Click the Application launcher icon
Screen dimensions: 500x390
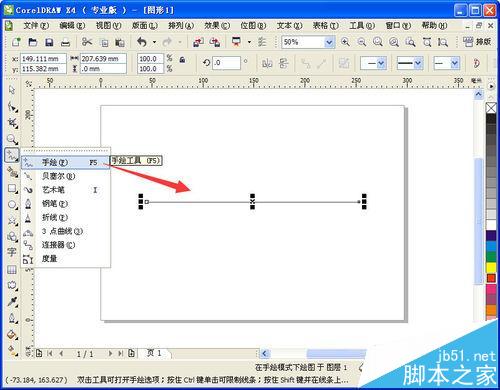237,42
